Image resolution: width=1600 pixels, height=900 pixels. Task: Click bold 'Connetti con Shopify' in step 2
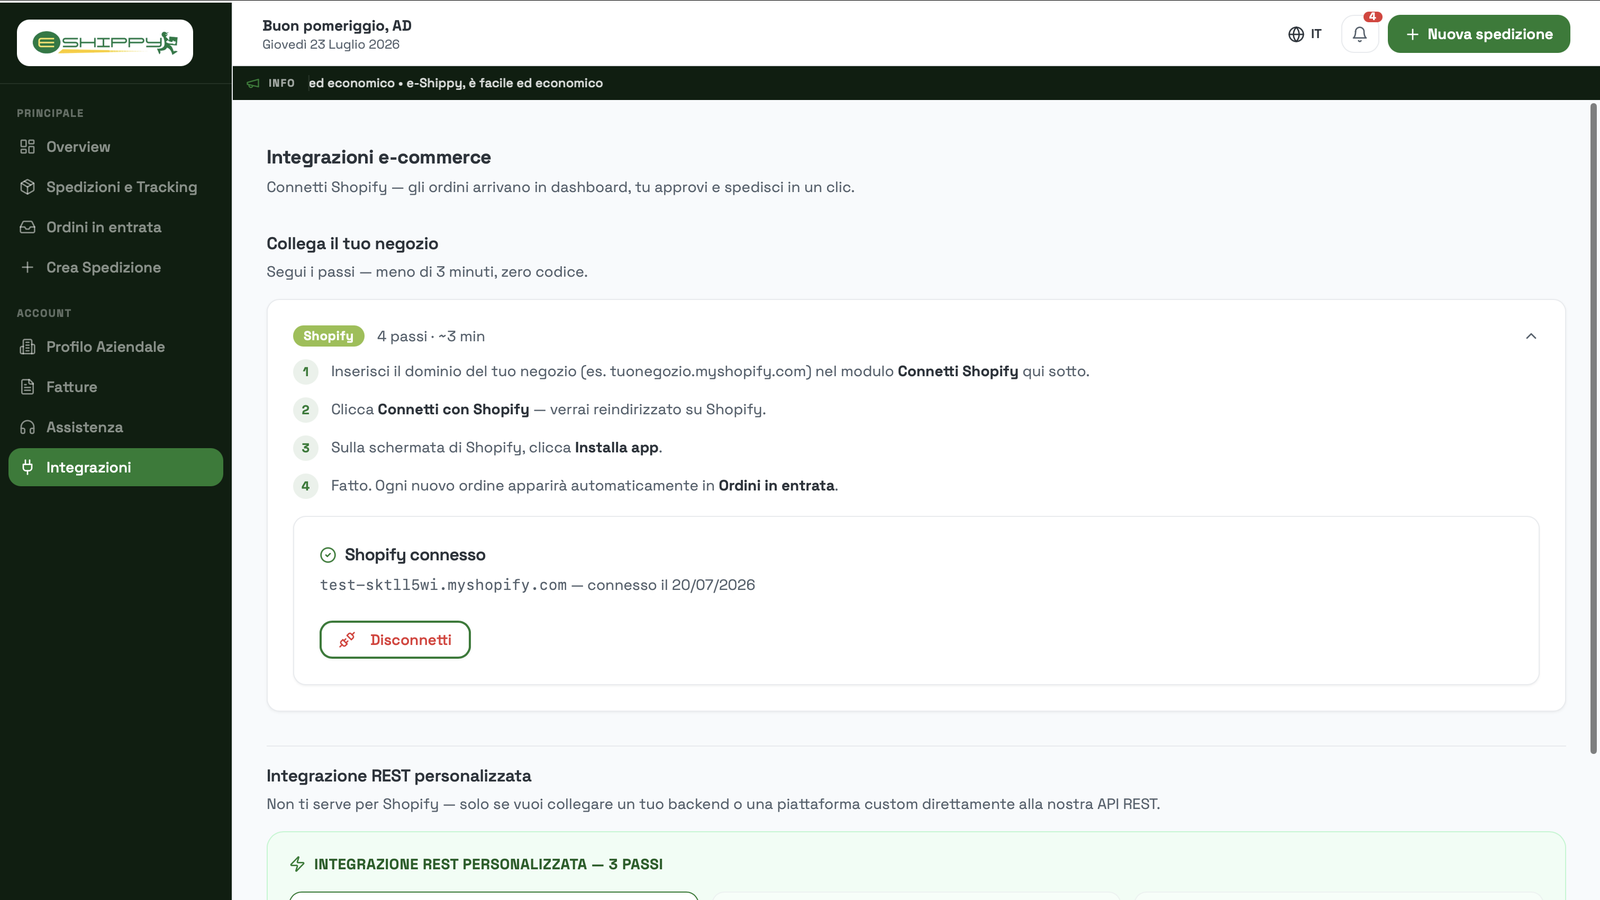453,410
